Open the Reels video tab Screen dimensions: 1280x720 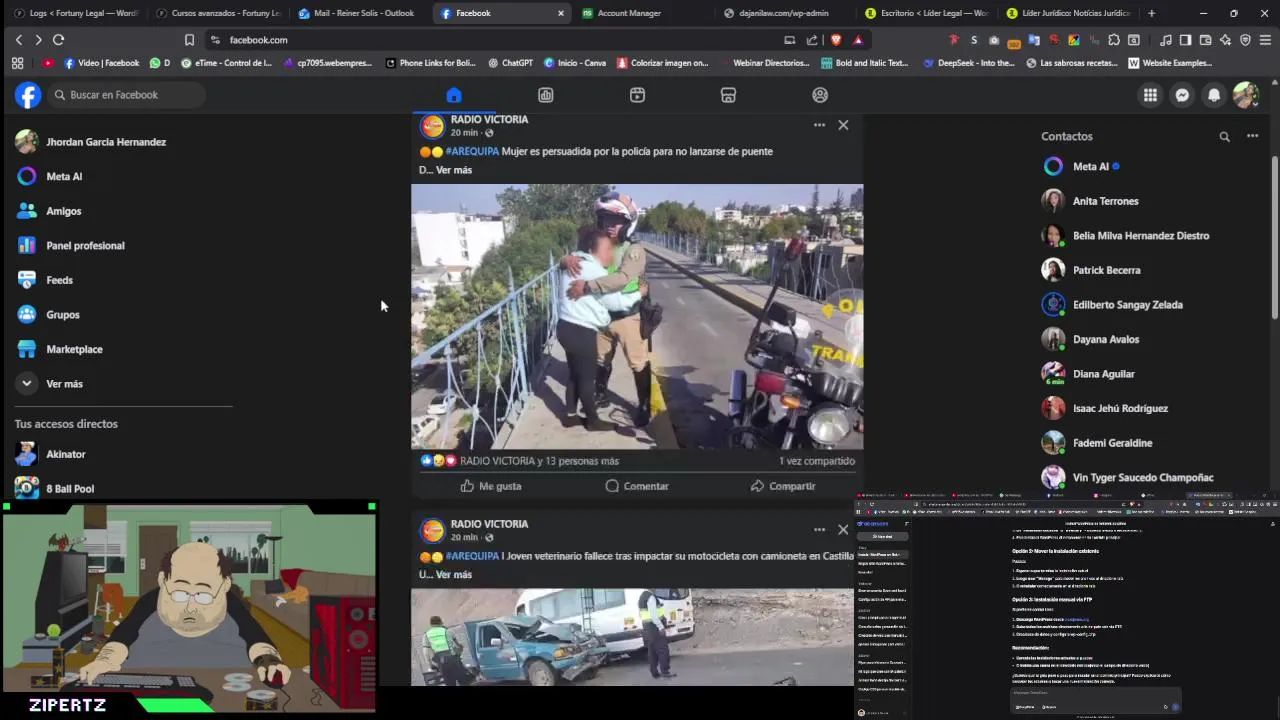pos(637,95)
